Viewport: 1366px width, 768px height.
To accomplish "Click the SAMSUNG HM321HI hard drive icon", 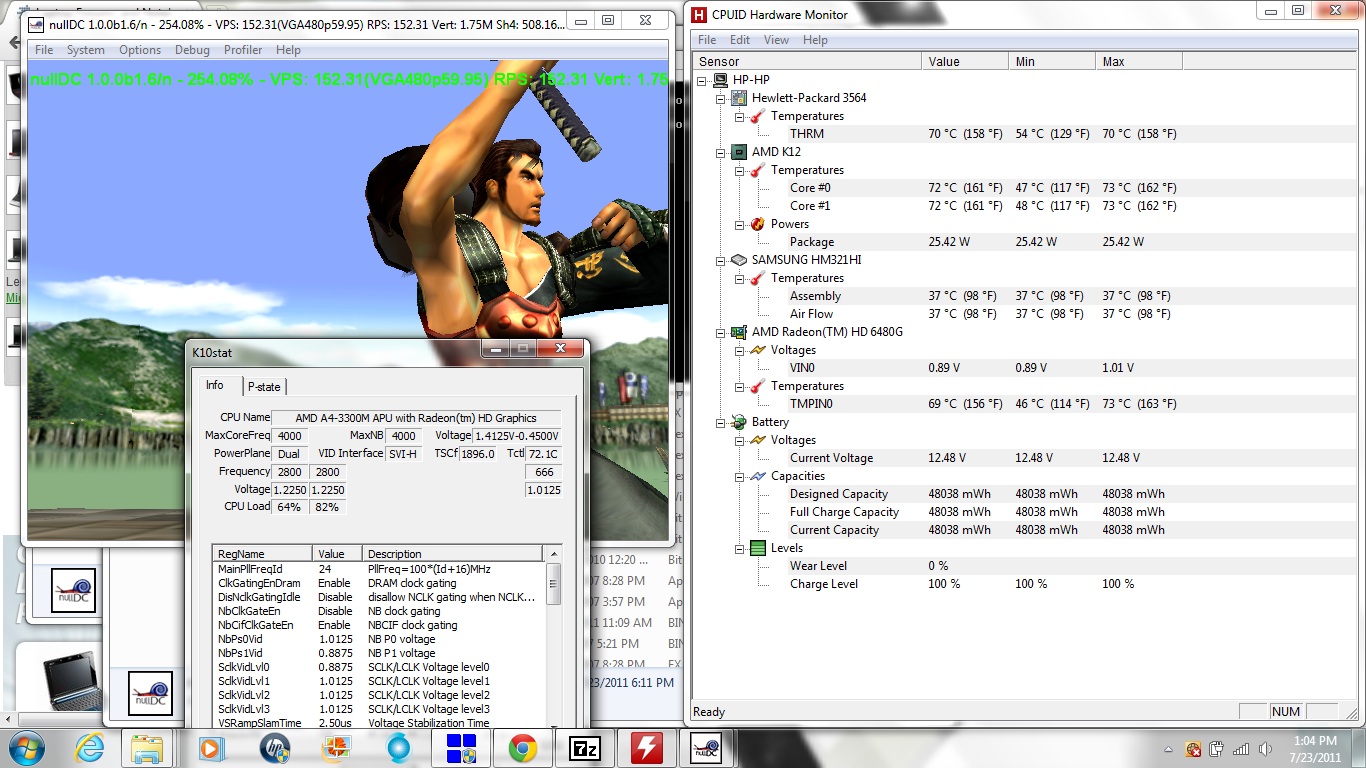I will [739, 260].
